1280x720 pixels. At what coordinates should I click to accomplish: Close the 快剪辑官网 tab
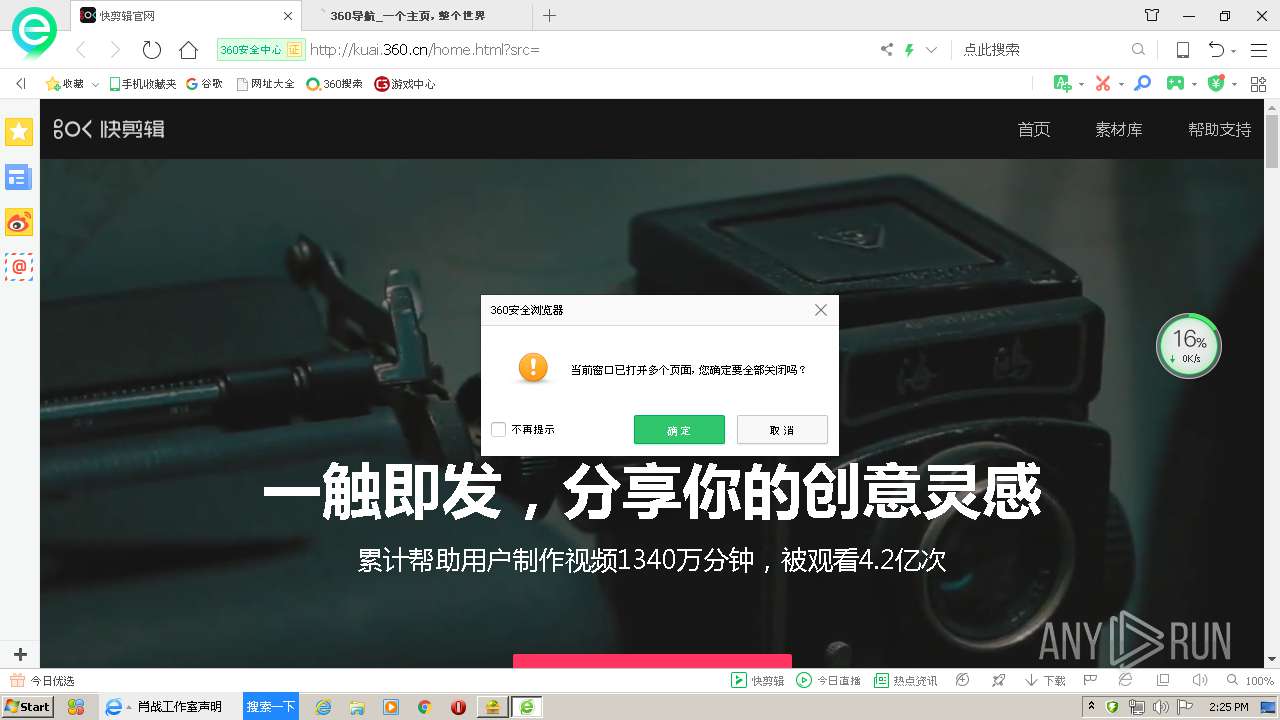288,16
